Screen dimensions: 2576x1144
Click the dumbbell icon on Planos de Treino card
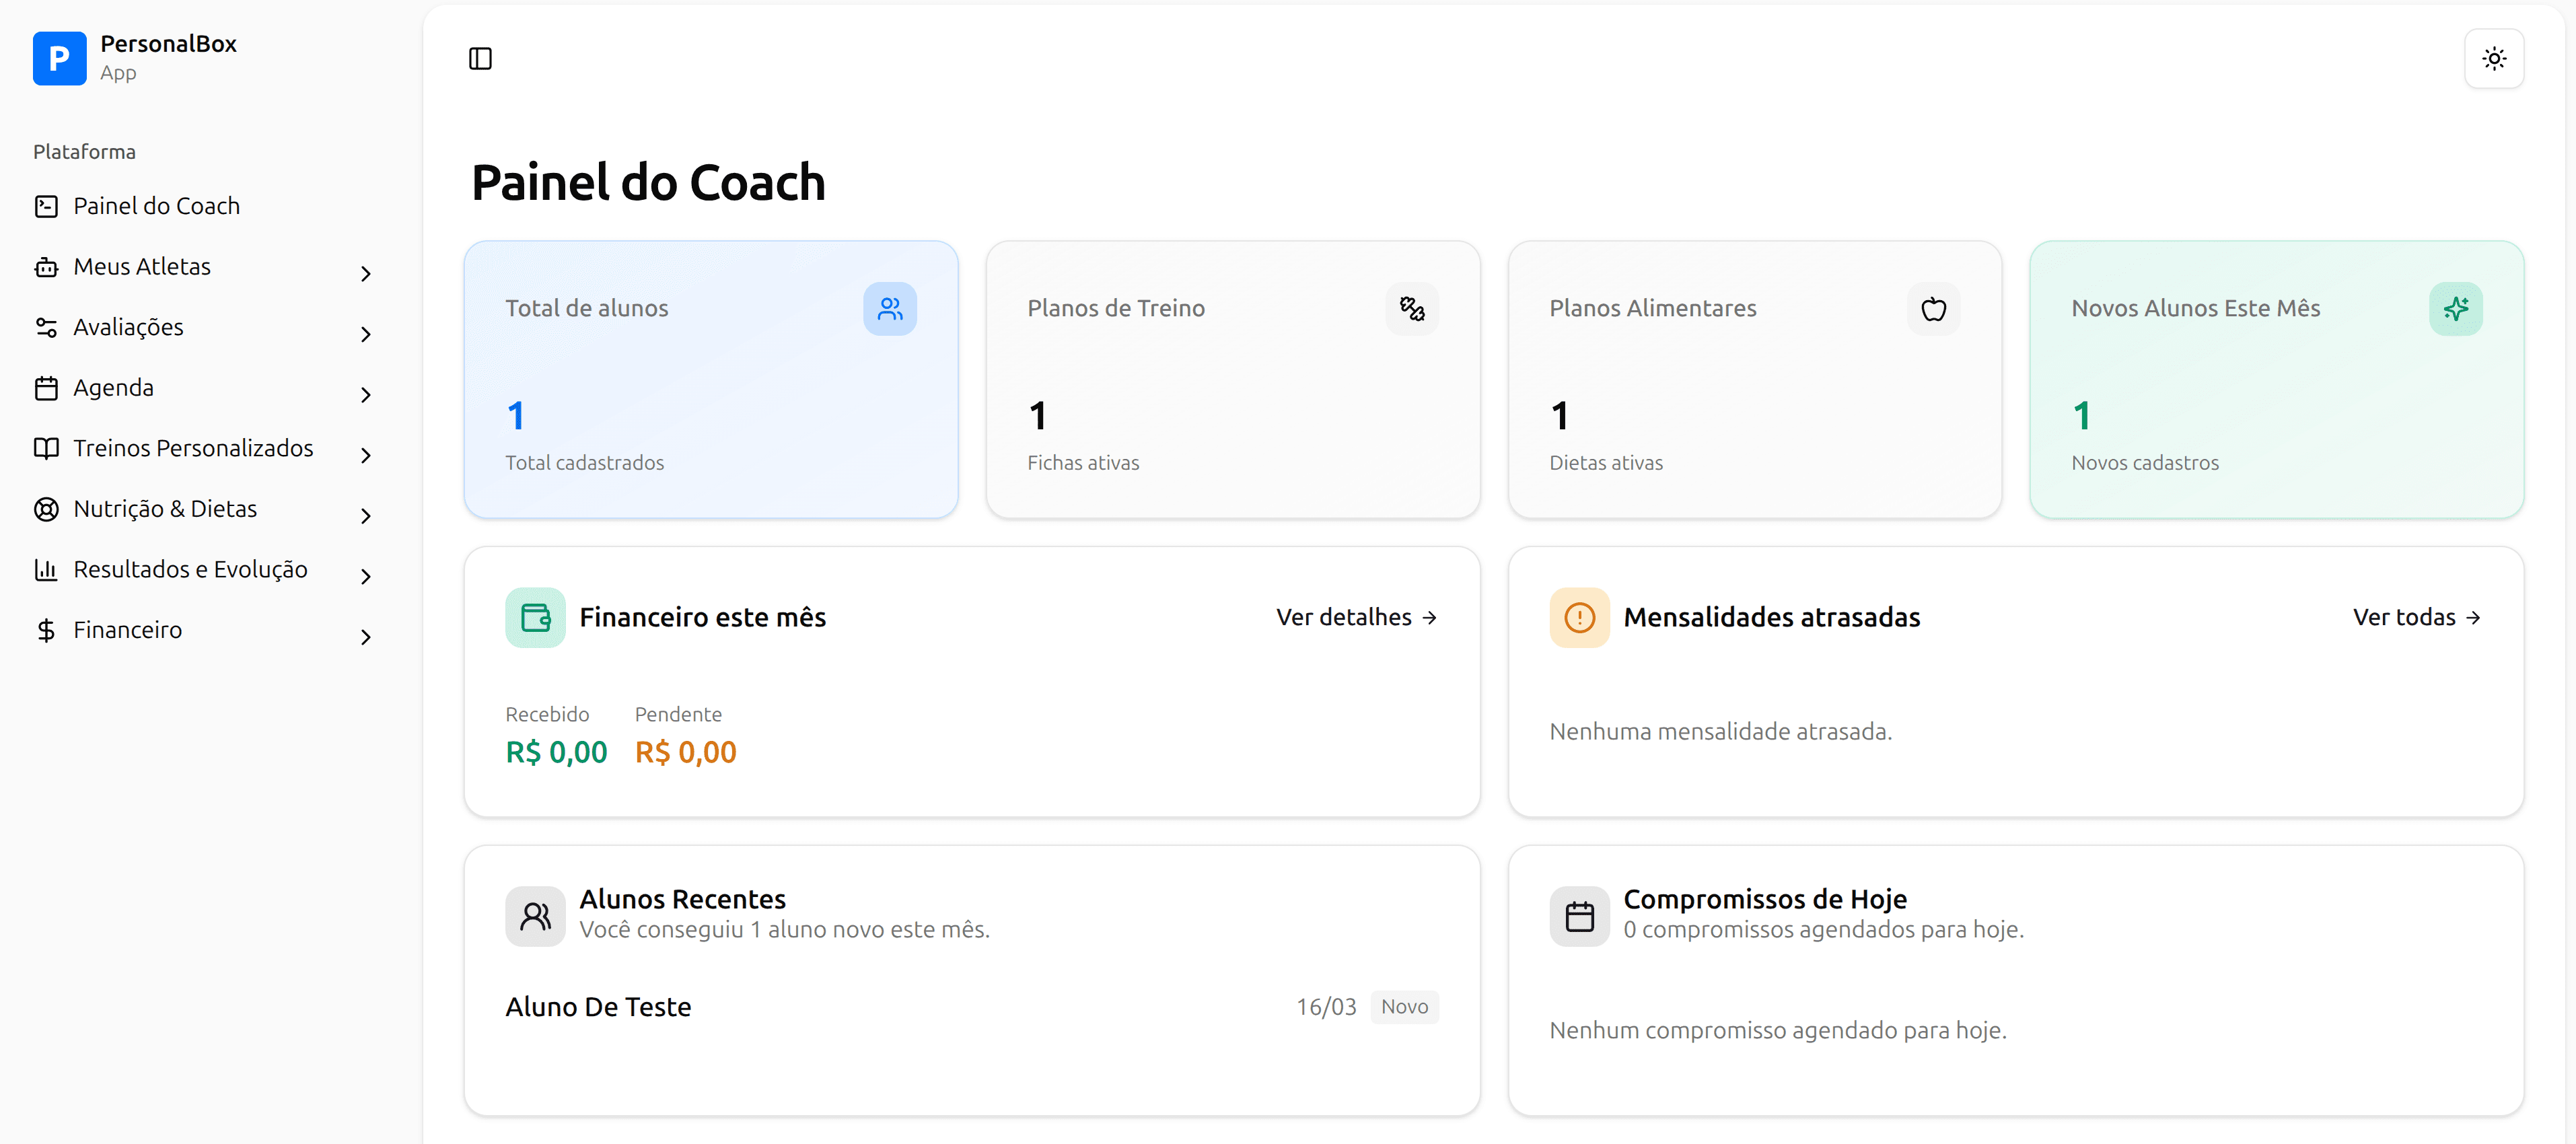point(1411,308)
